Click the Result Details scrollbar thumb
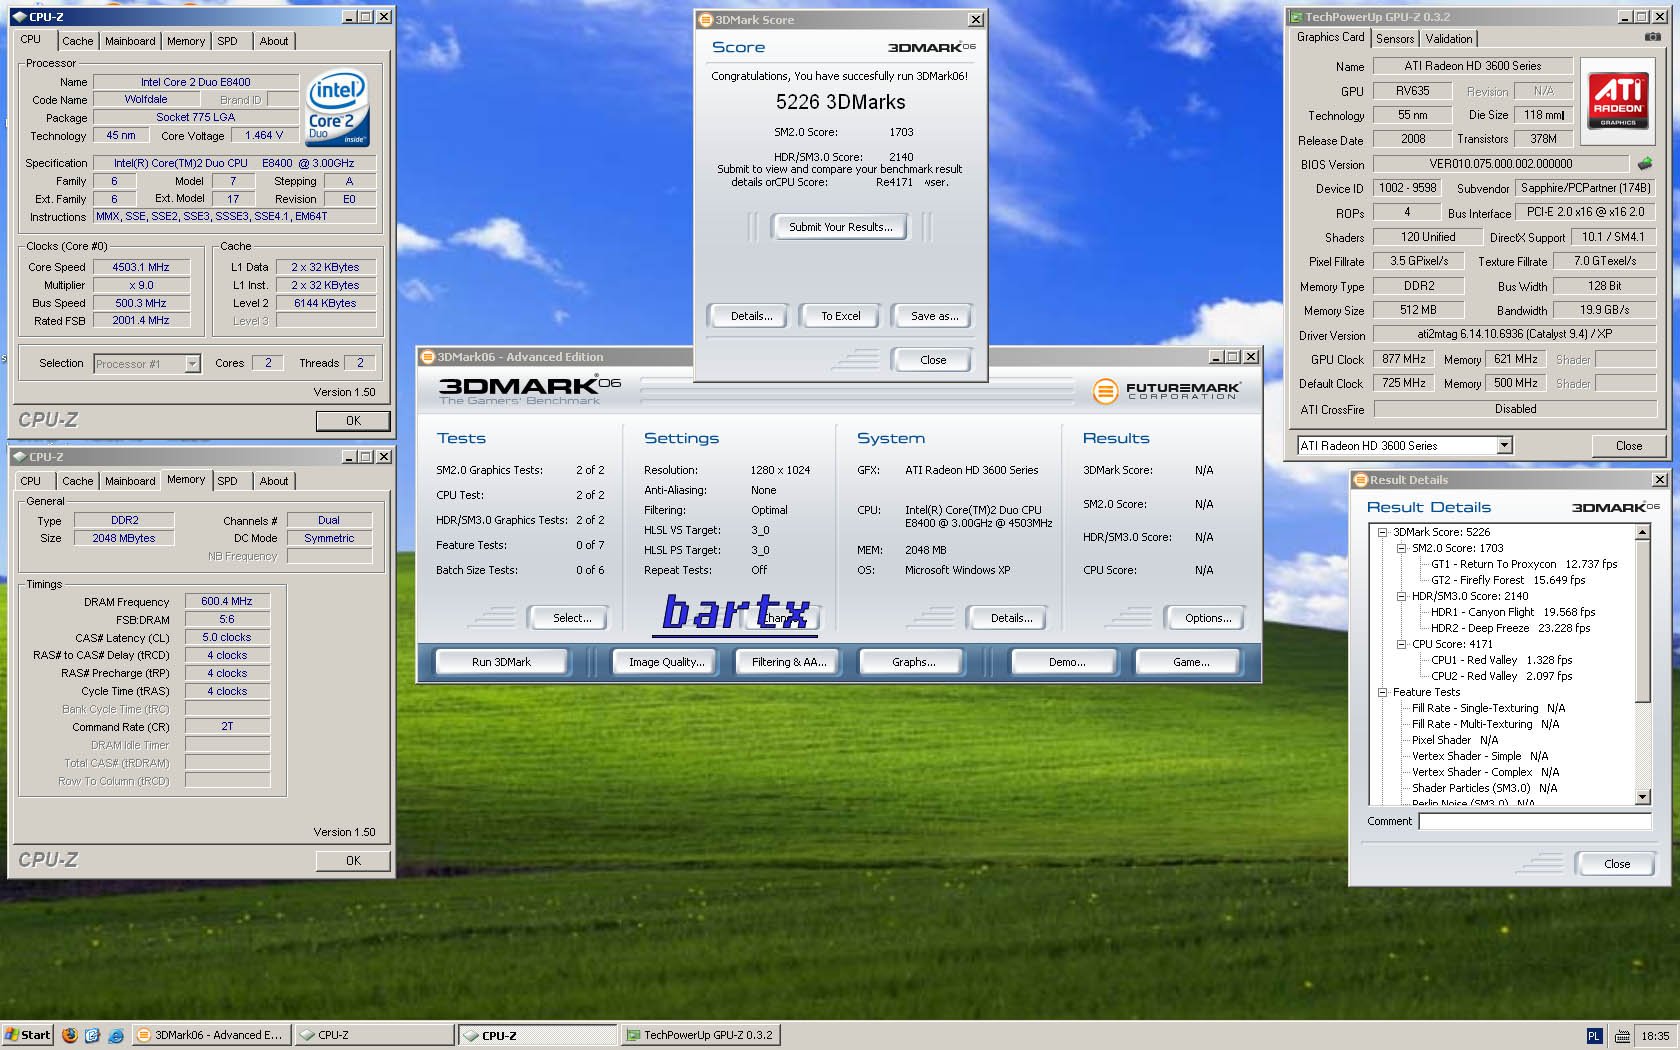Screen dimensions: 1680x1050 click(1642, 621)
